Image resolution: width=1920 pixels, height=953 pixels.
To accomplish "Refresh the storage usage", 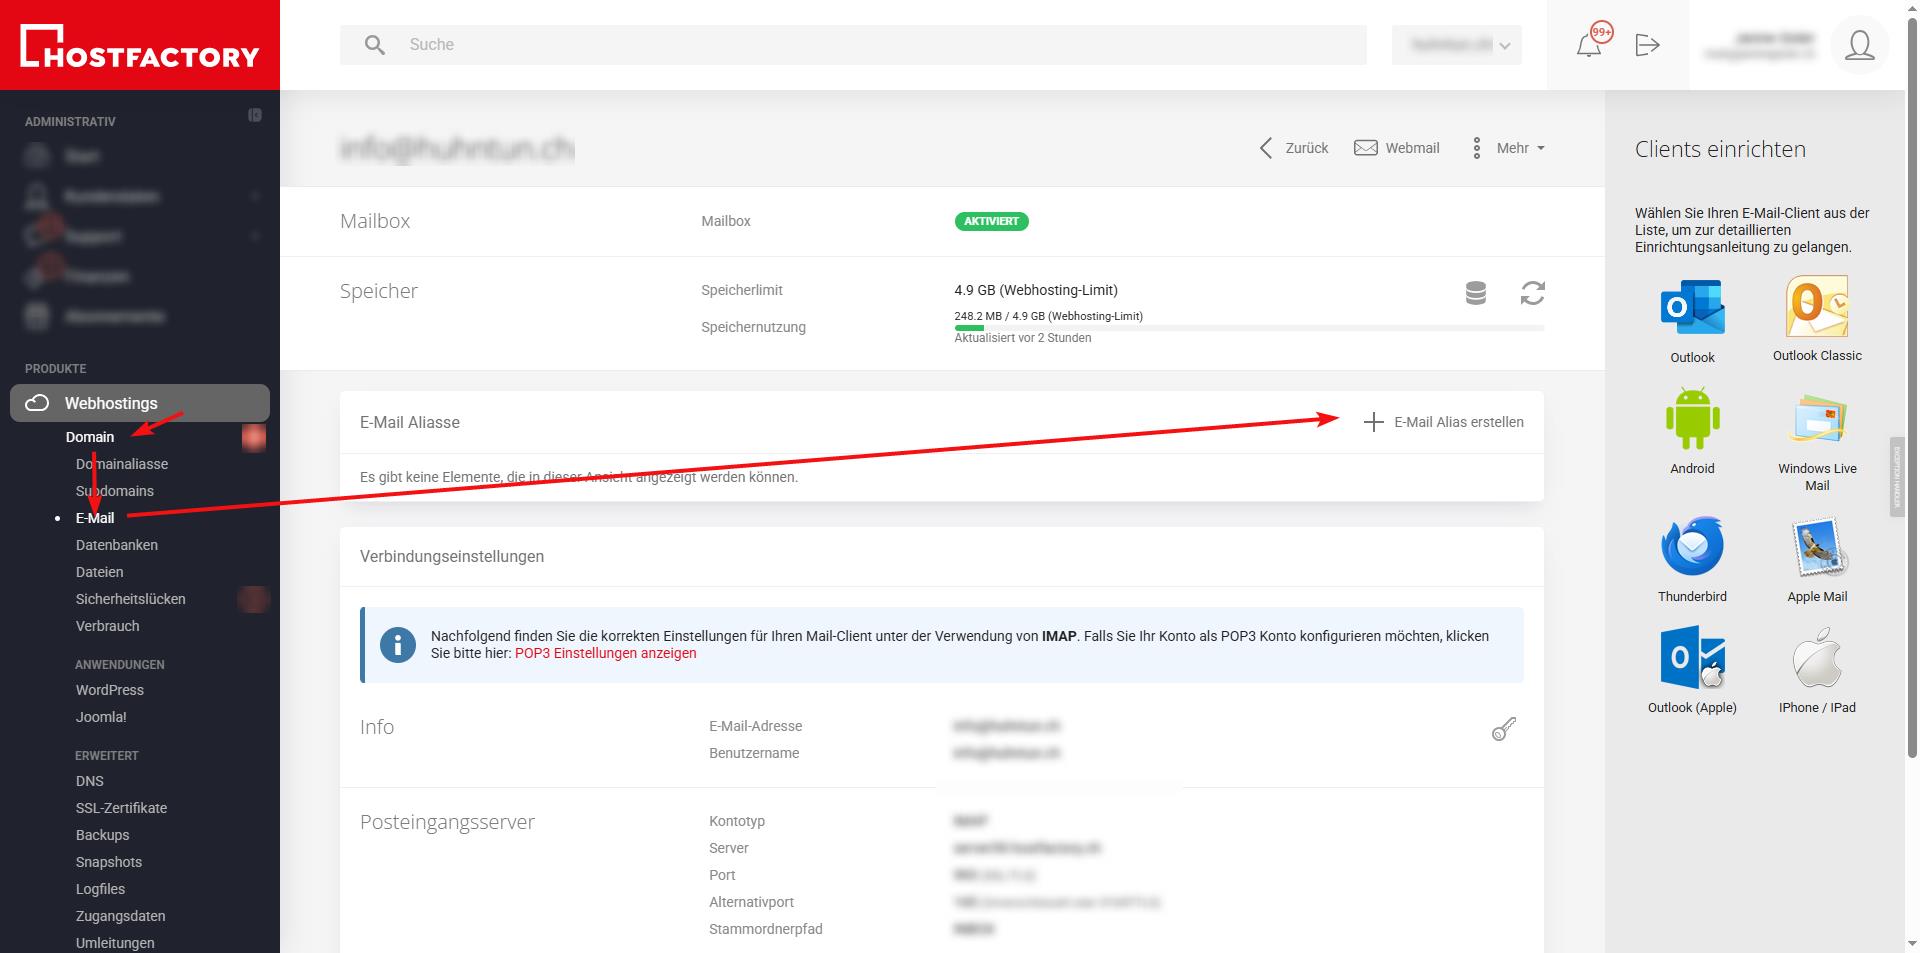I will [1533, 293].
